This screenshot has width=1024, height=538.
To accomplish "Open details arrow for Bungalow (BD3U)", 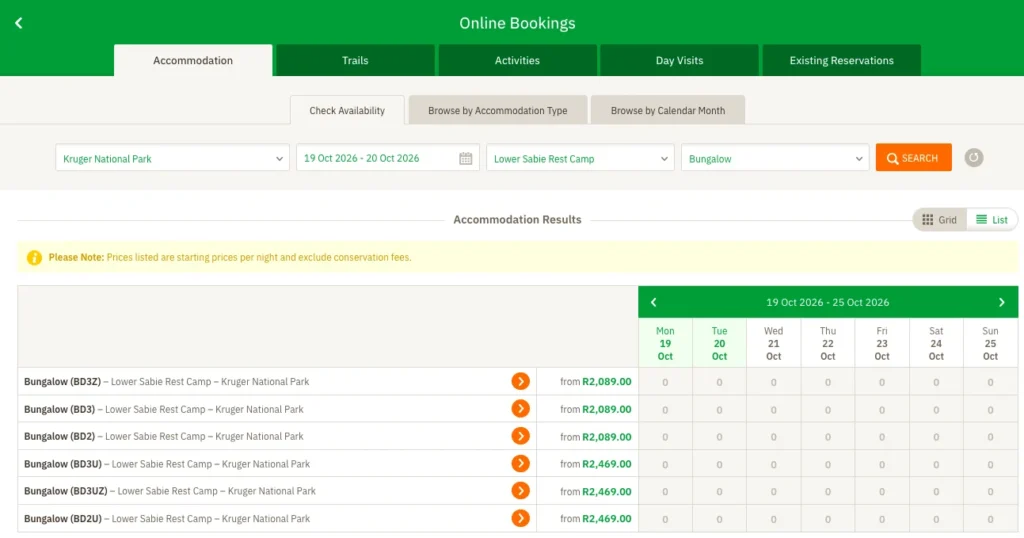I will (x=520, y=464).
